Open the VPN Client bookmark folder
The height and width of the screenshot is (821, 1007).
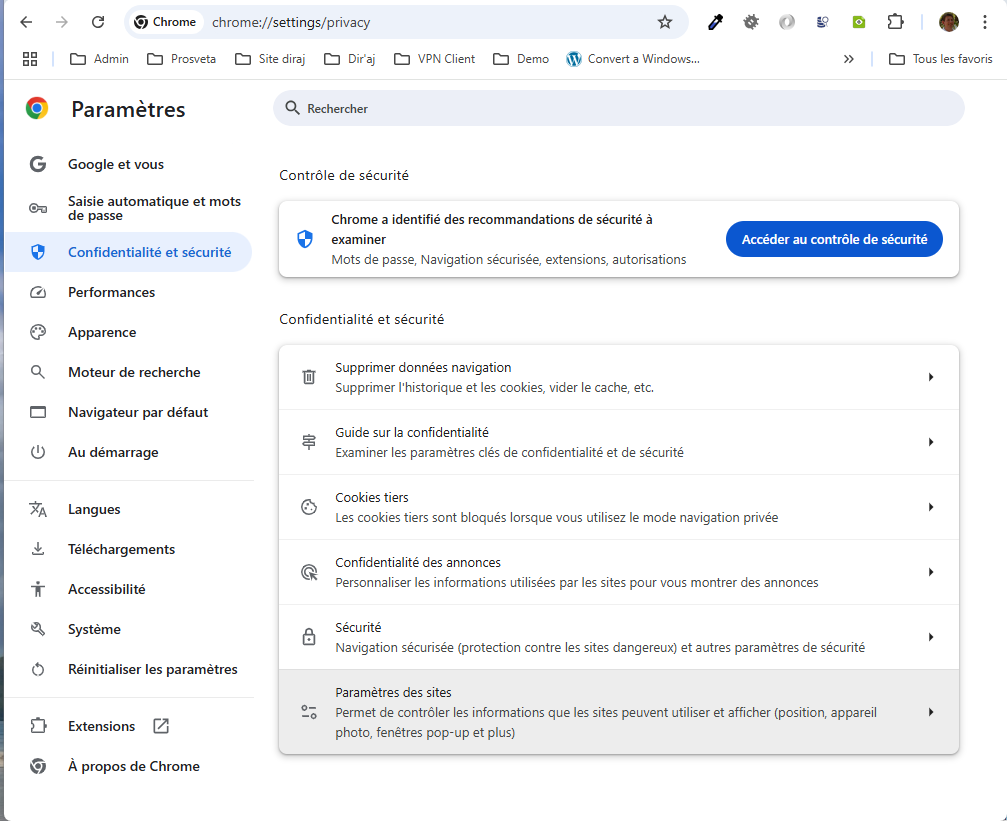[434, 59]
